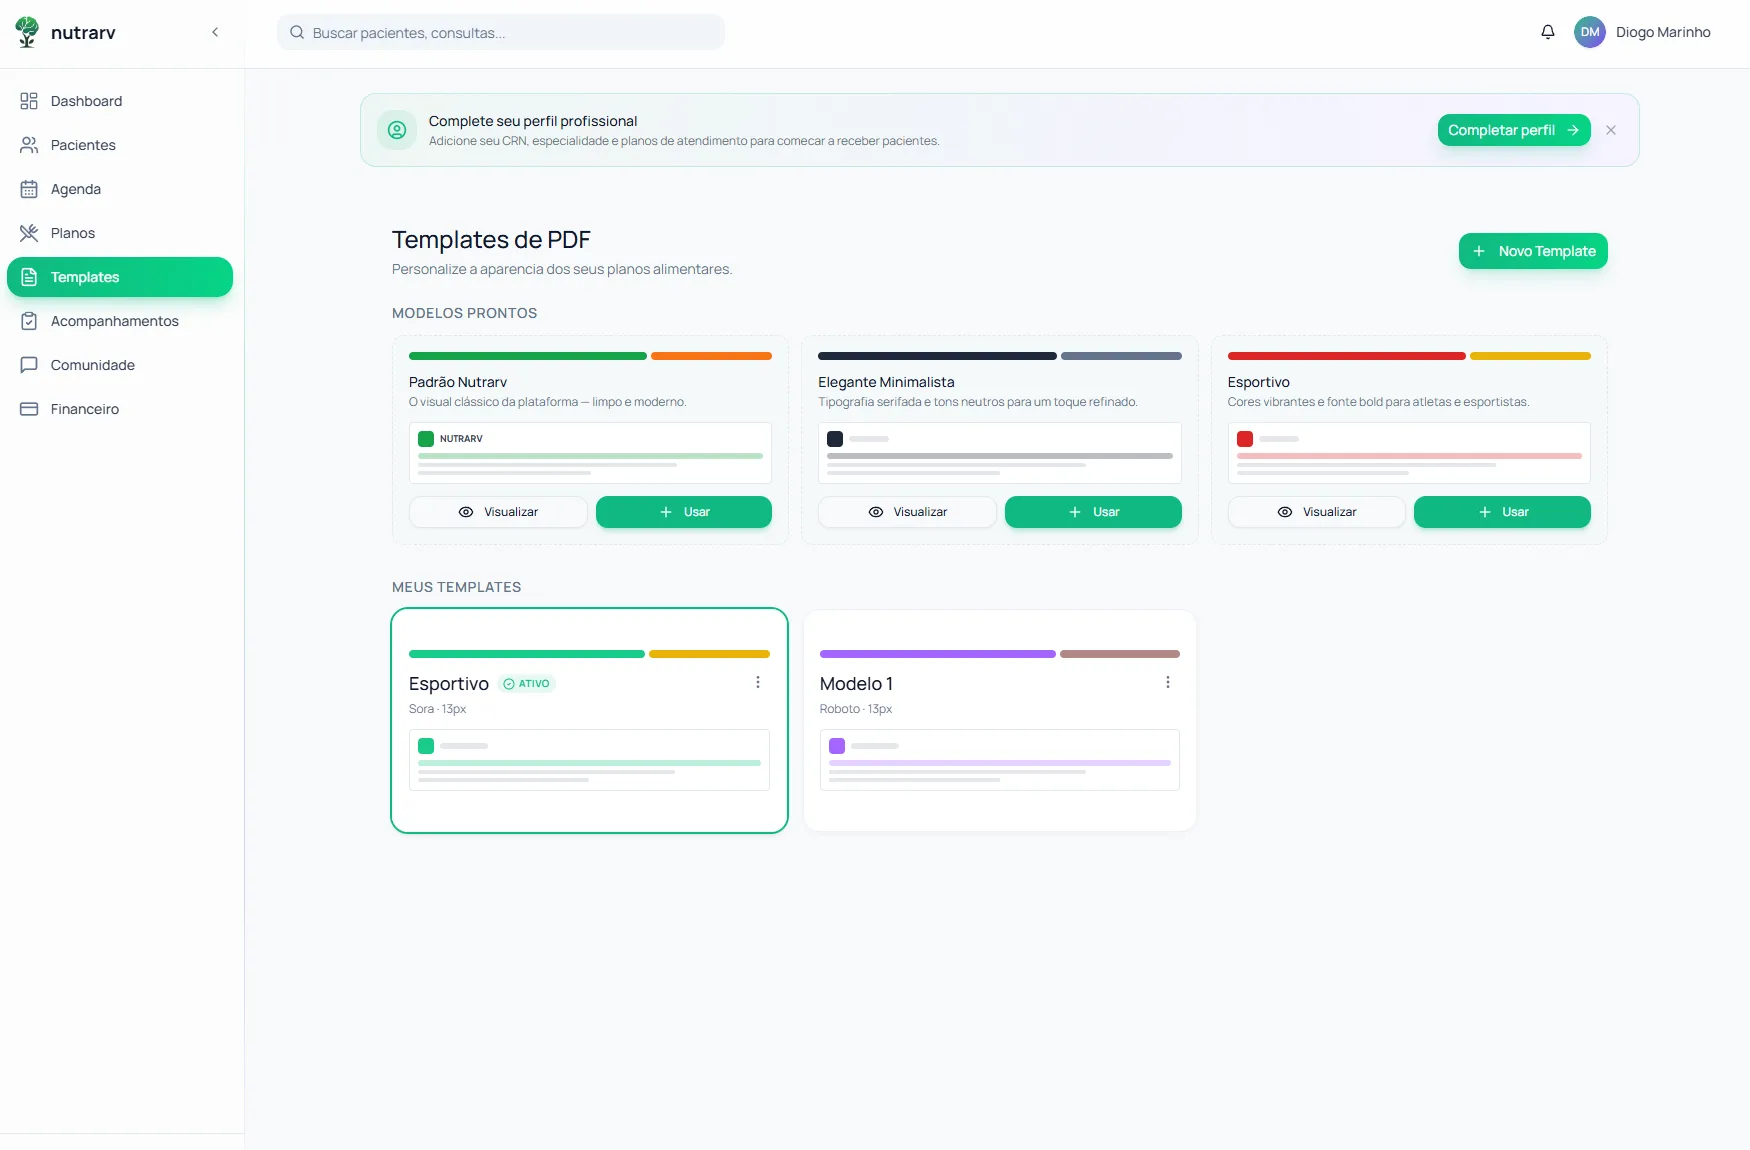This screenshot has width=1750, height=1150.
Task: Click the eye icon on Padrão Nutrarv Visualizar
Action: click(x=466, y=512)
